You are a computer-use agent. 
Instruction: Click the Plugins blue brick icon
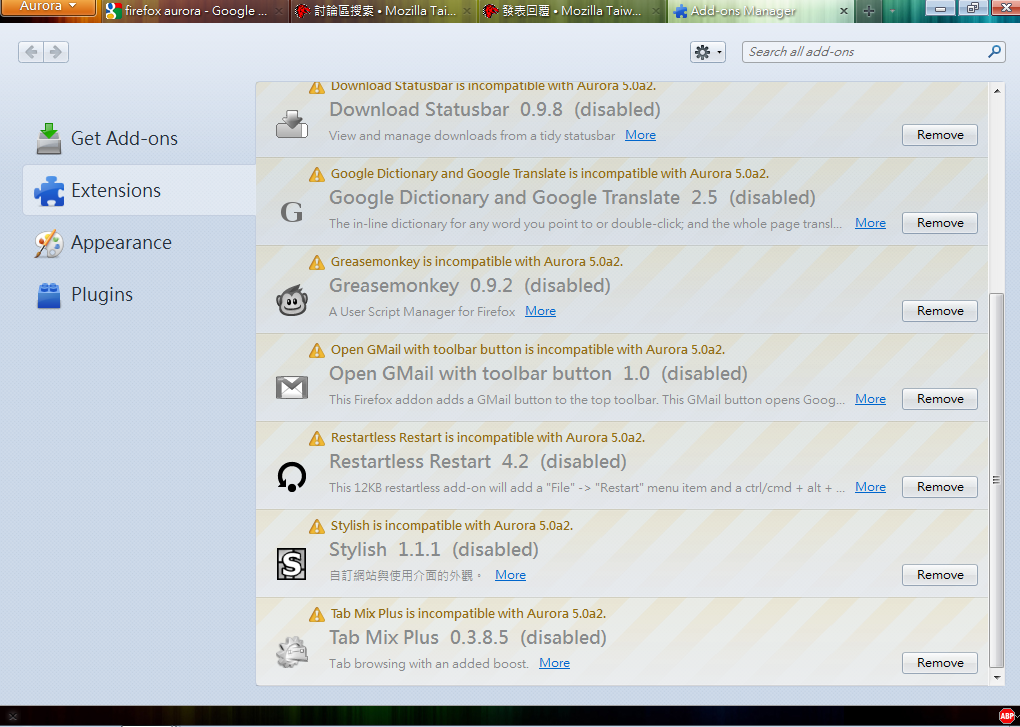point(49,296)
